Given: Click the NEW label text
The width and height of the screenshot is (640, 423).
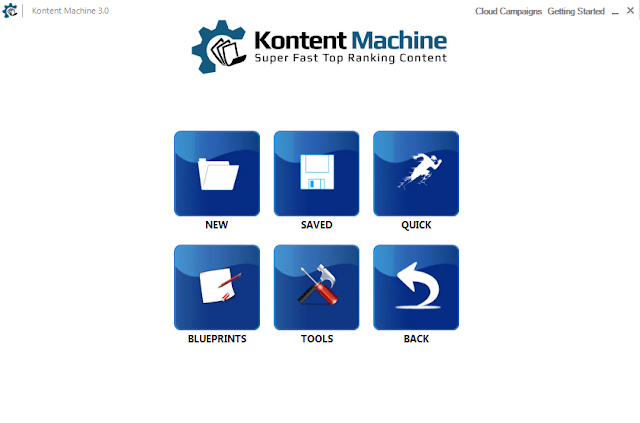Looking at the screenshot, I should 217,225.
